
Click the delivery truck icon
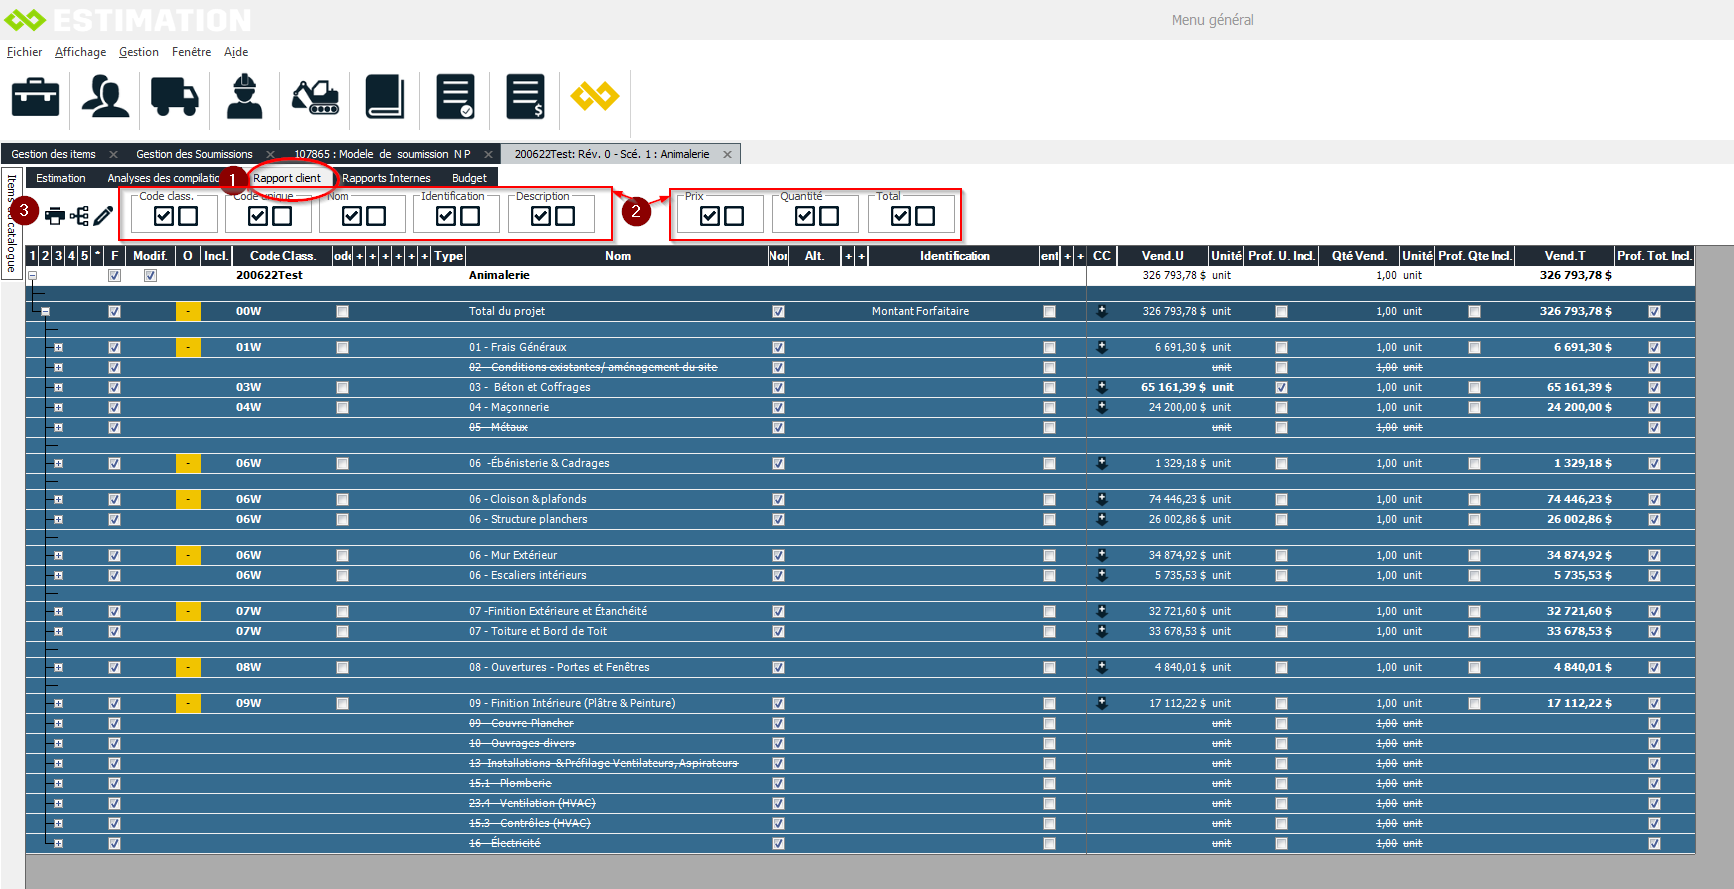(x=175, y=98)
